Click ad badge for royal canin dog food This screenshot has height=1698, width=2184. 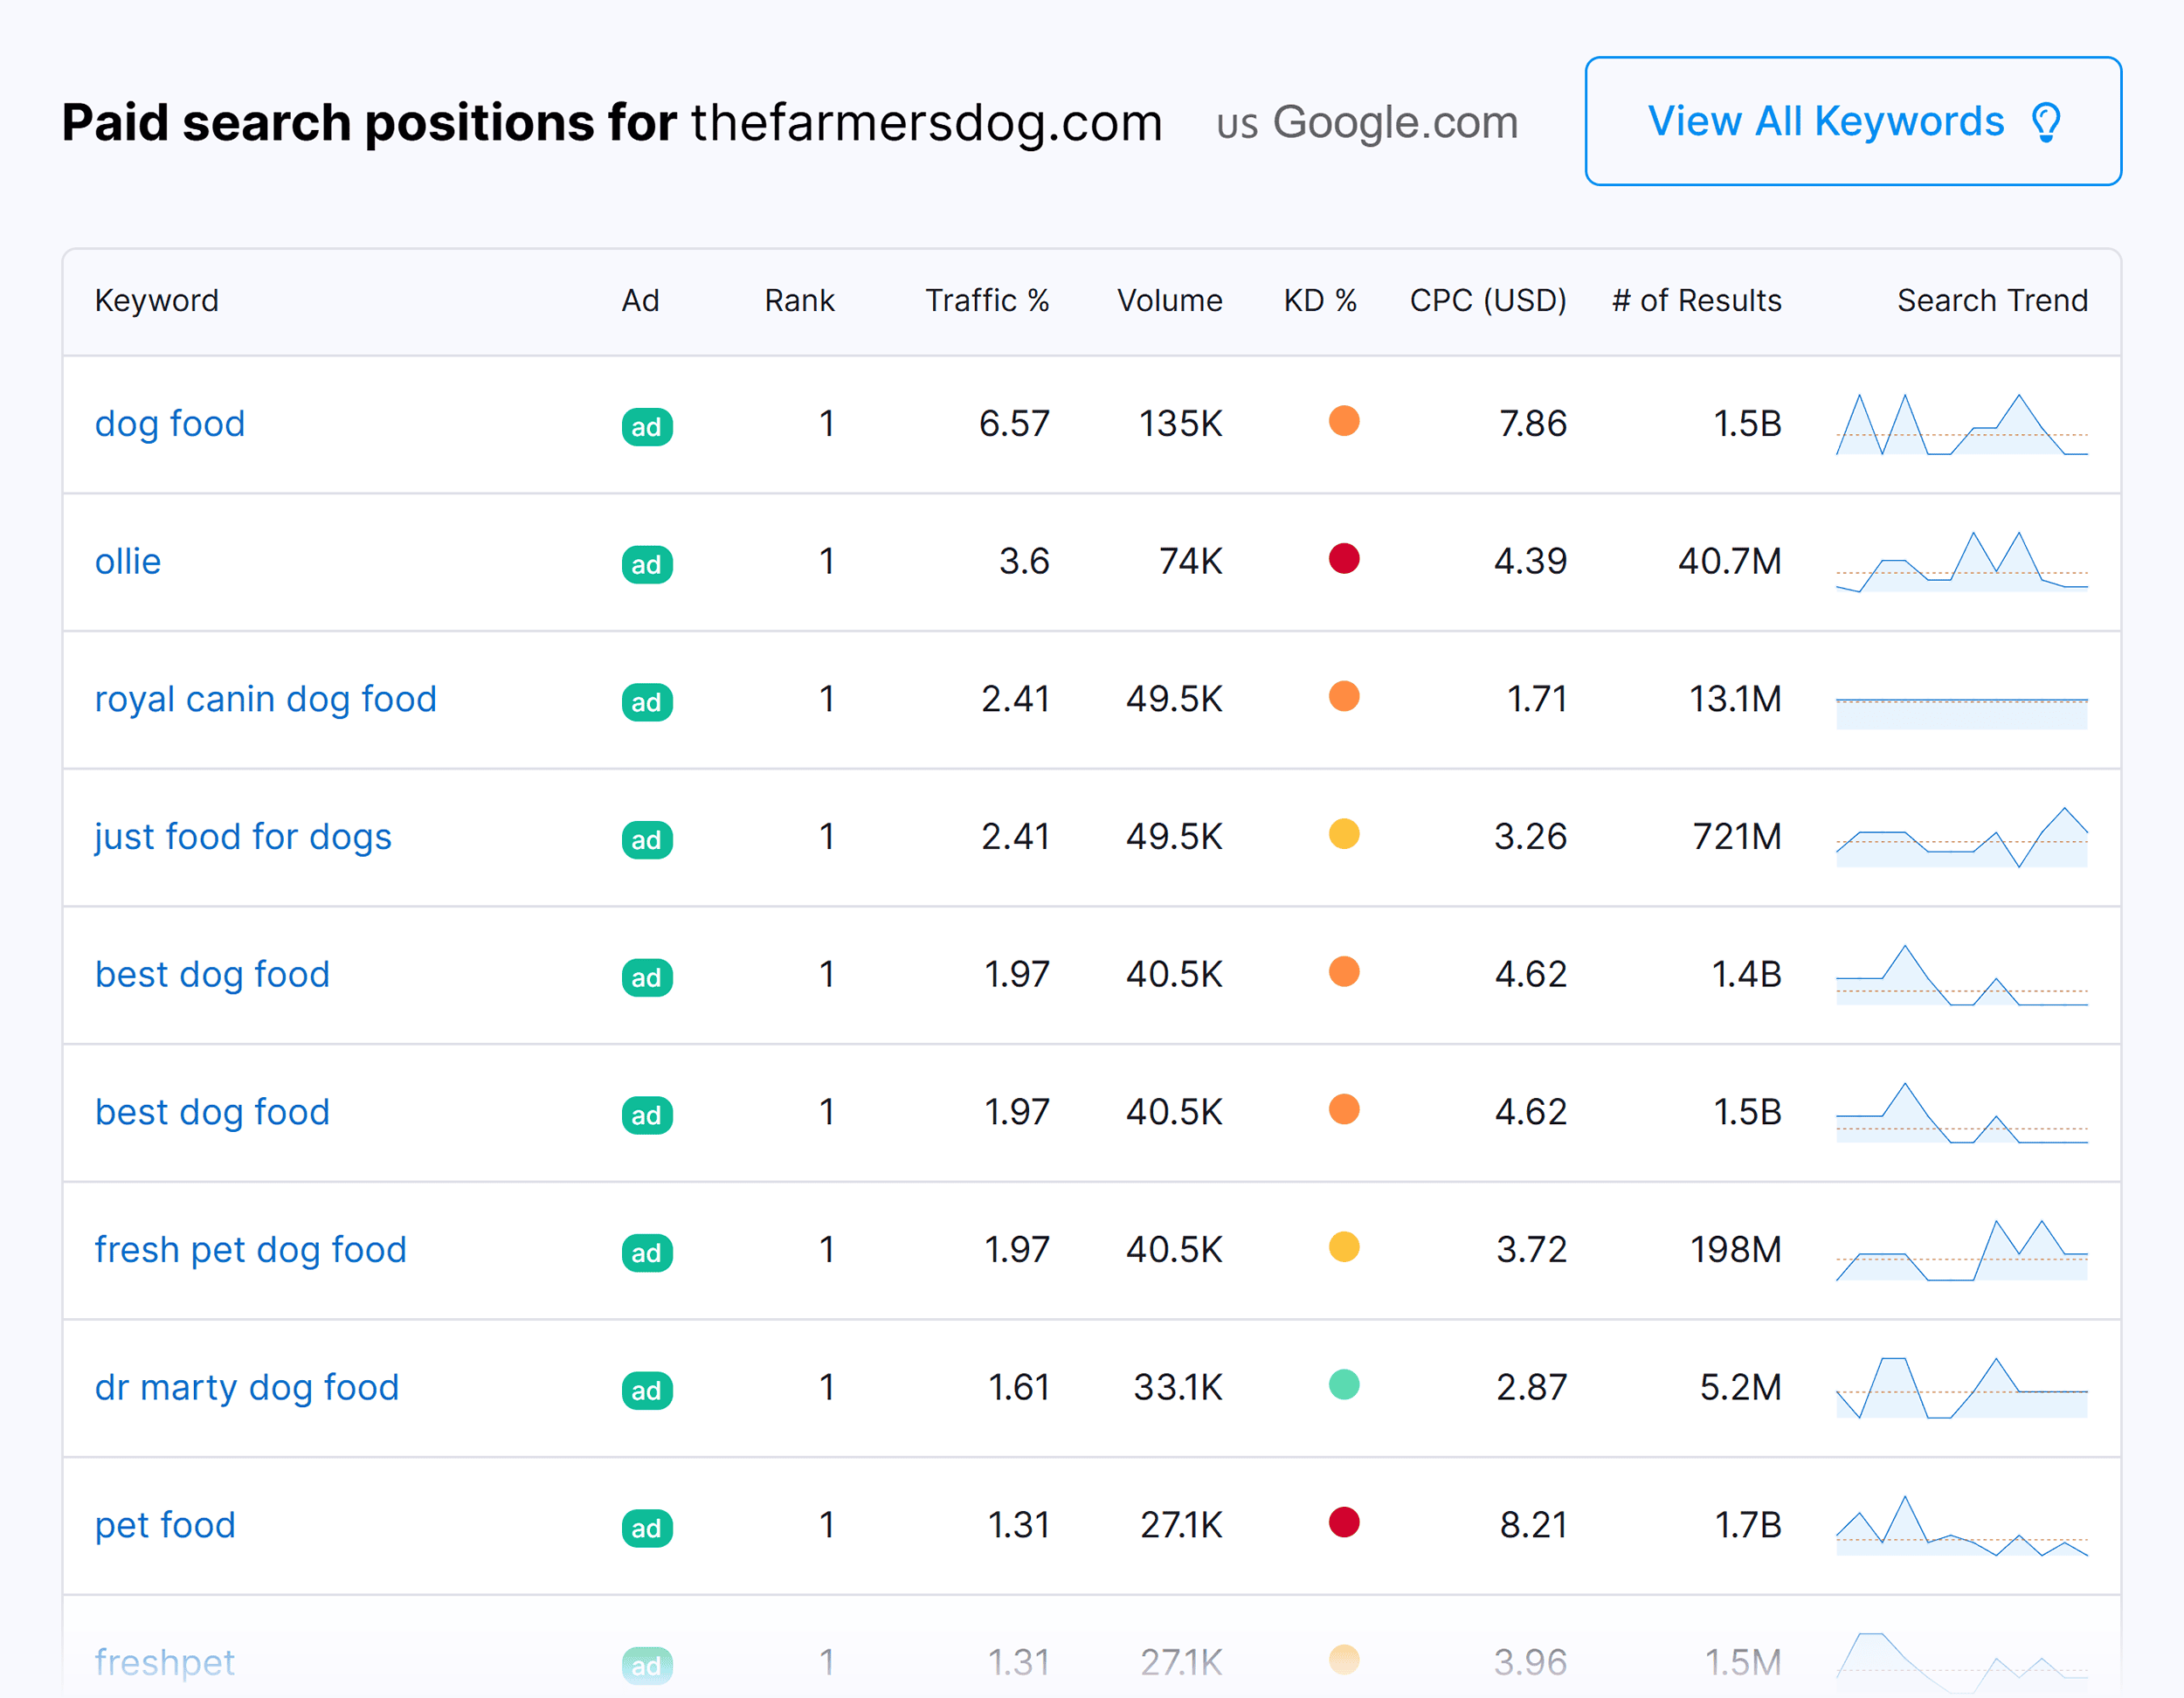coord(647,703)
